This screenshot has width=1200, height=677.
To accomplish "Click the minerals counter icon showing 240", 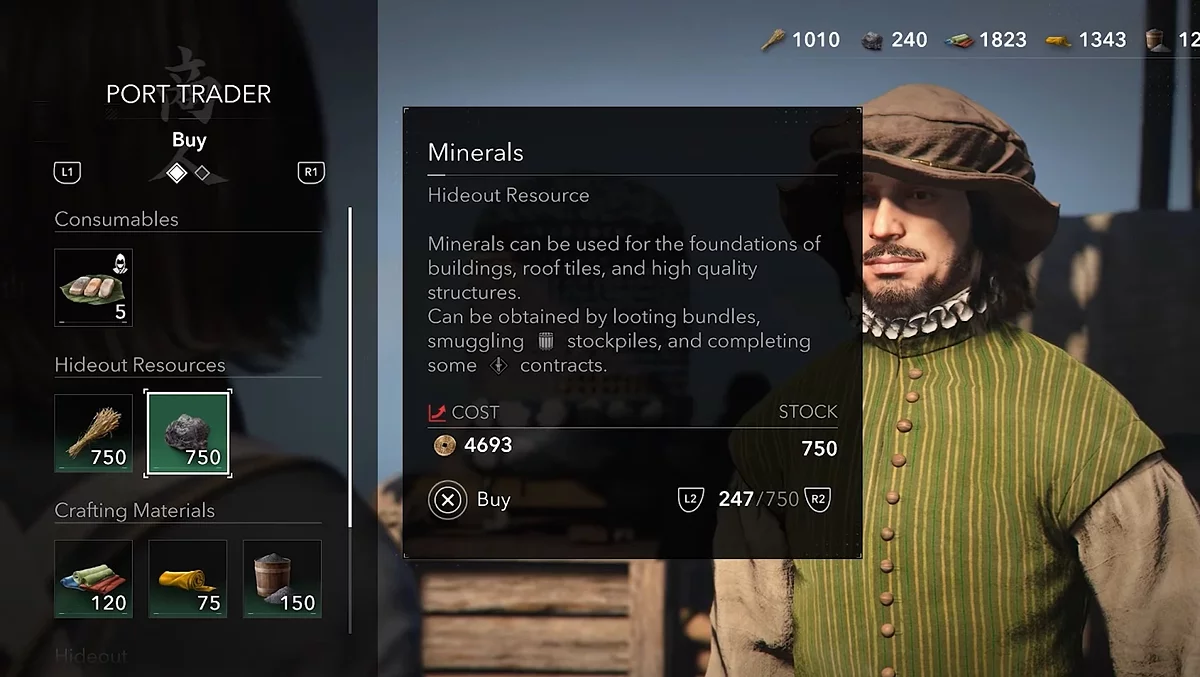I will [x=873, y=41].
